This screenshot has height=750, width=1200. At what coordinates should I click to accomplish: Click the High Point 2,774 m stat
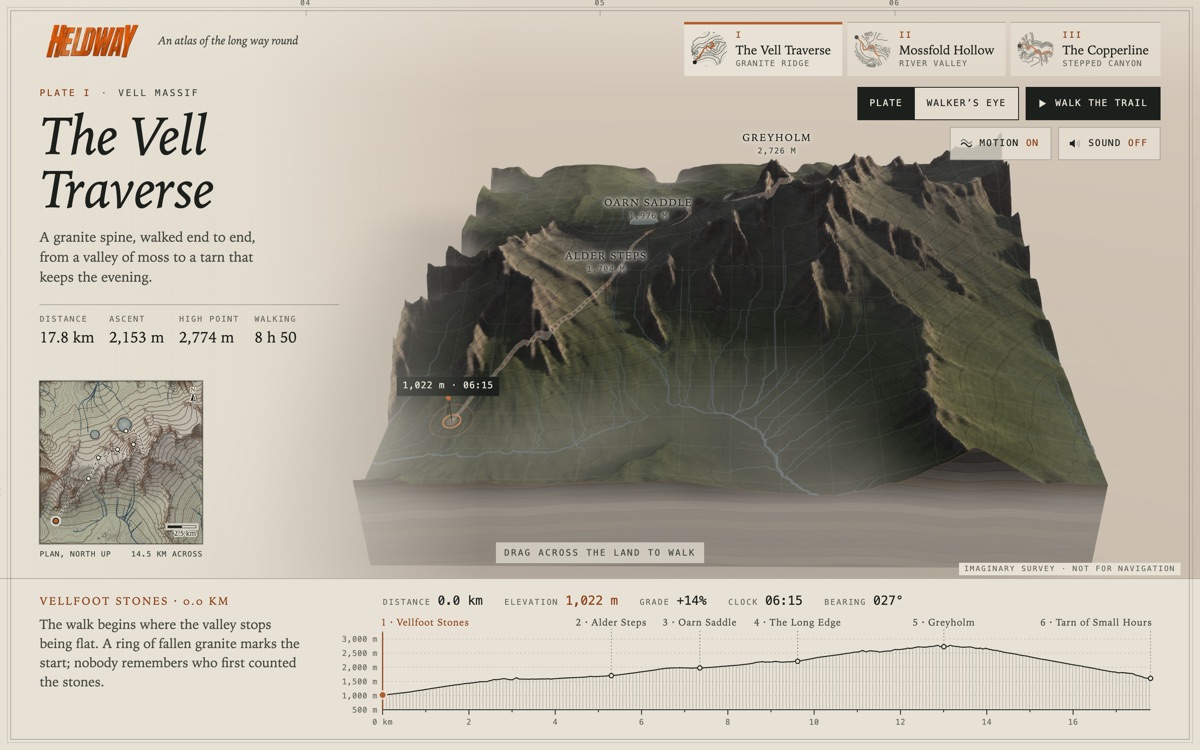click(207, 330)
